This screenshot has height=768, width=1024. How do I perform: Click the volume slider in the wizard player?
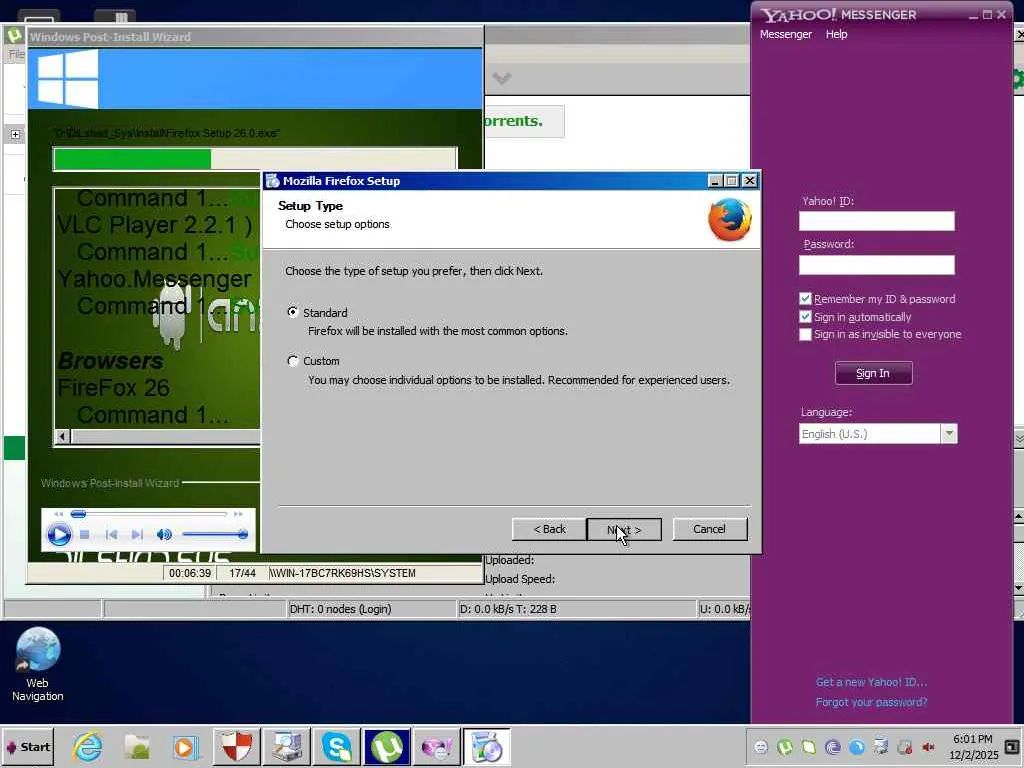(215, 535)
